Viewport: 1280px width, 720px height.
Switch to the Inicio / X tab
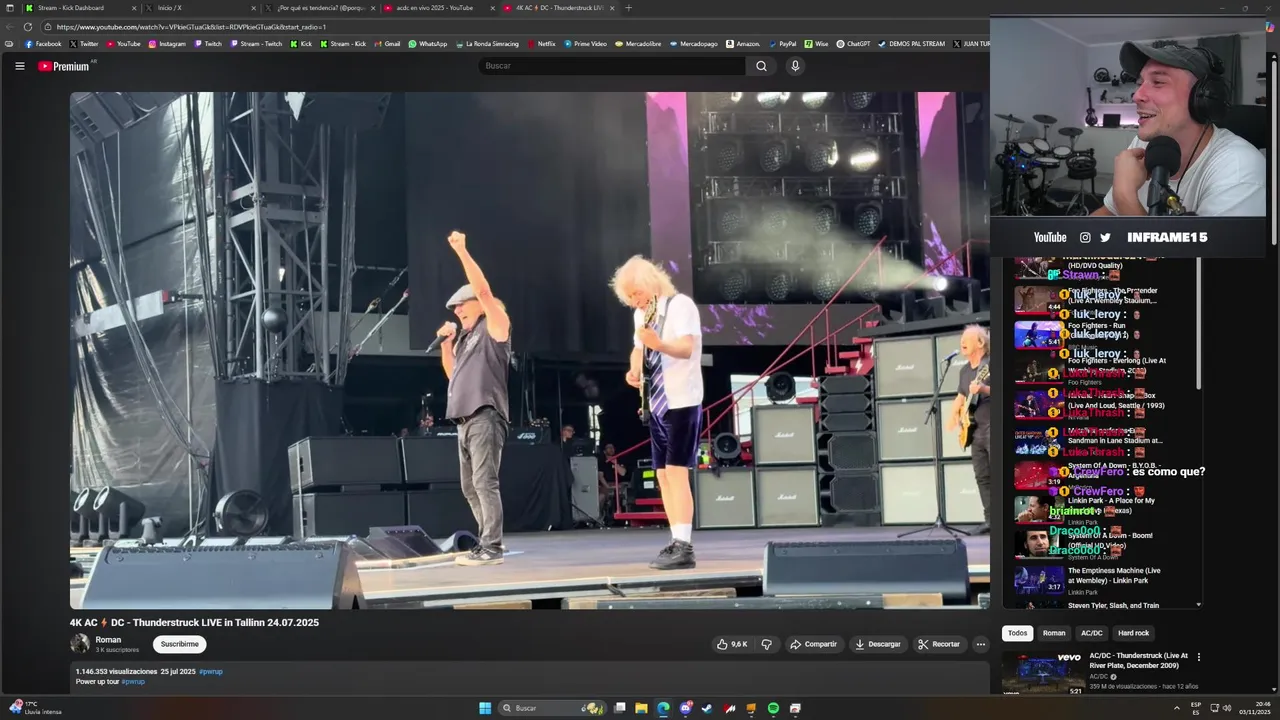[200, 8]
